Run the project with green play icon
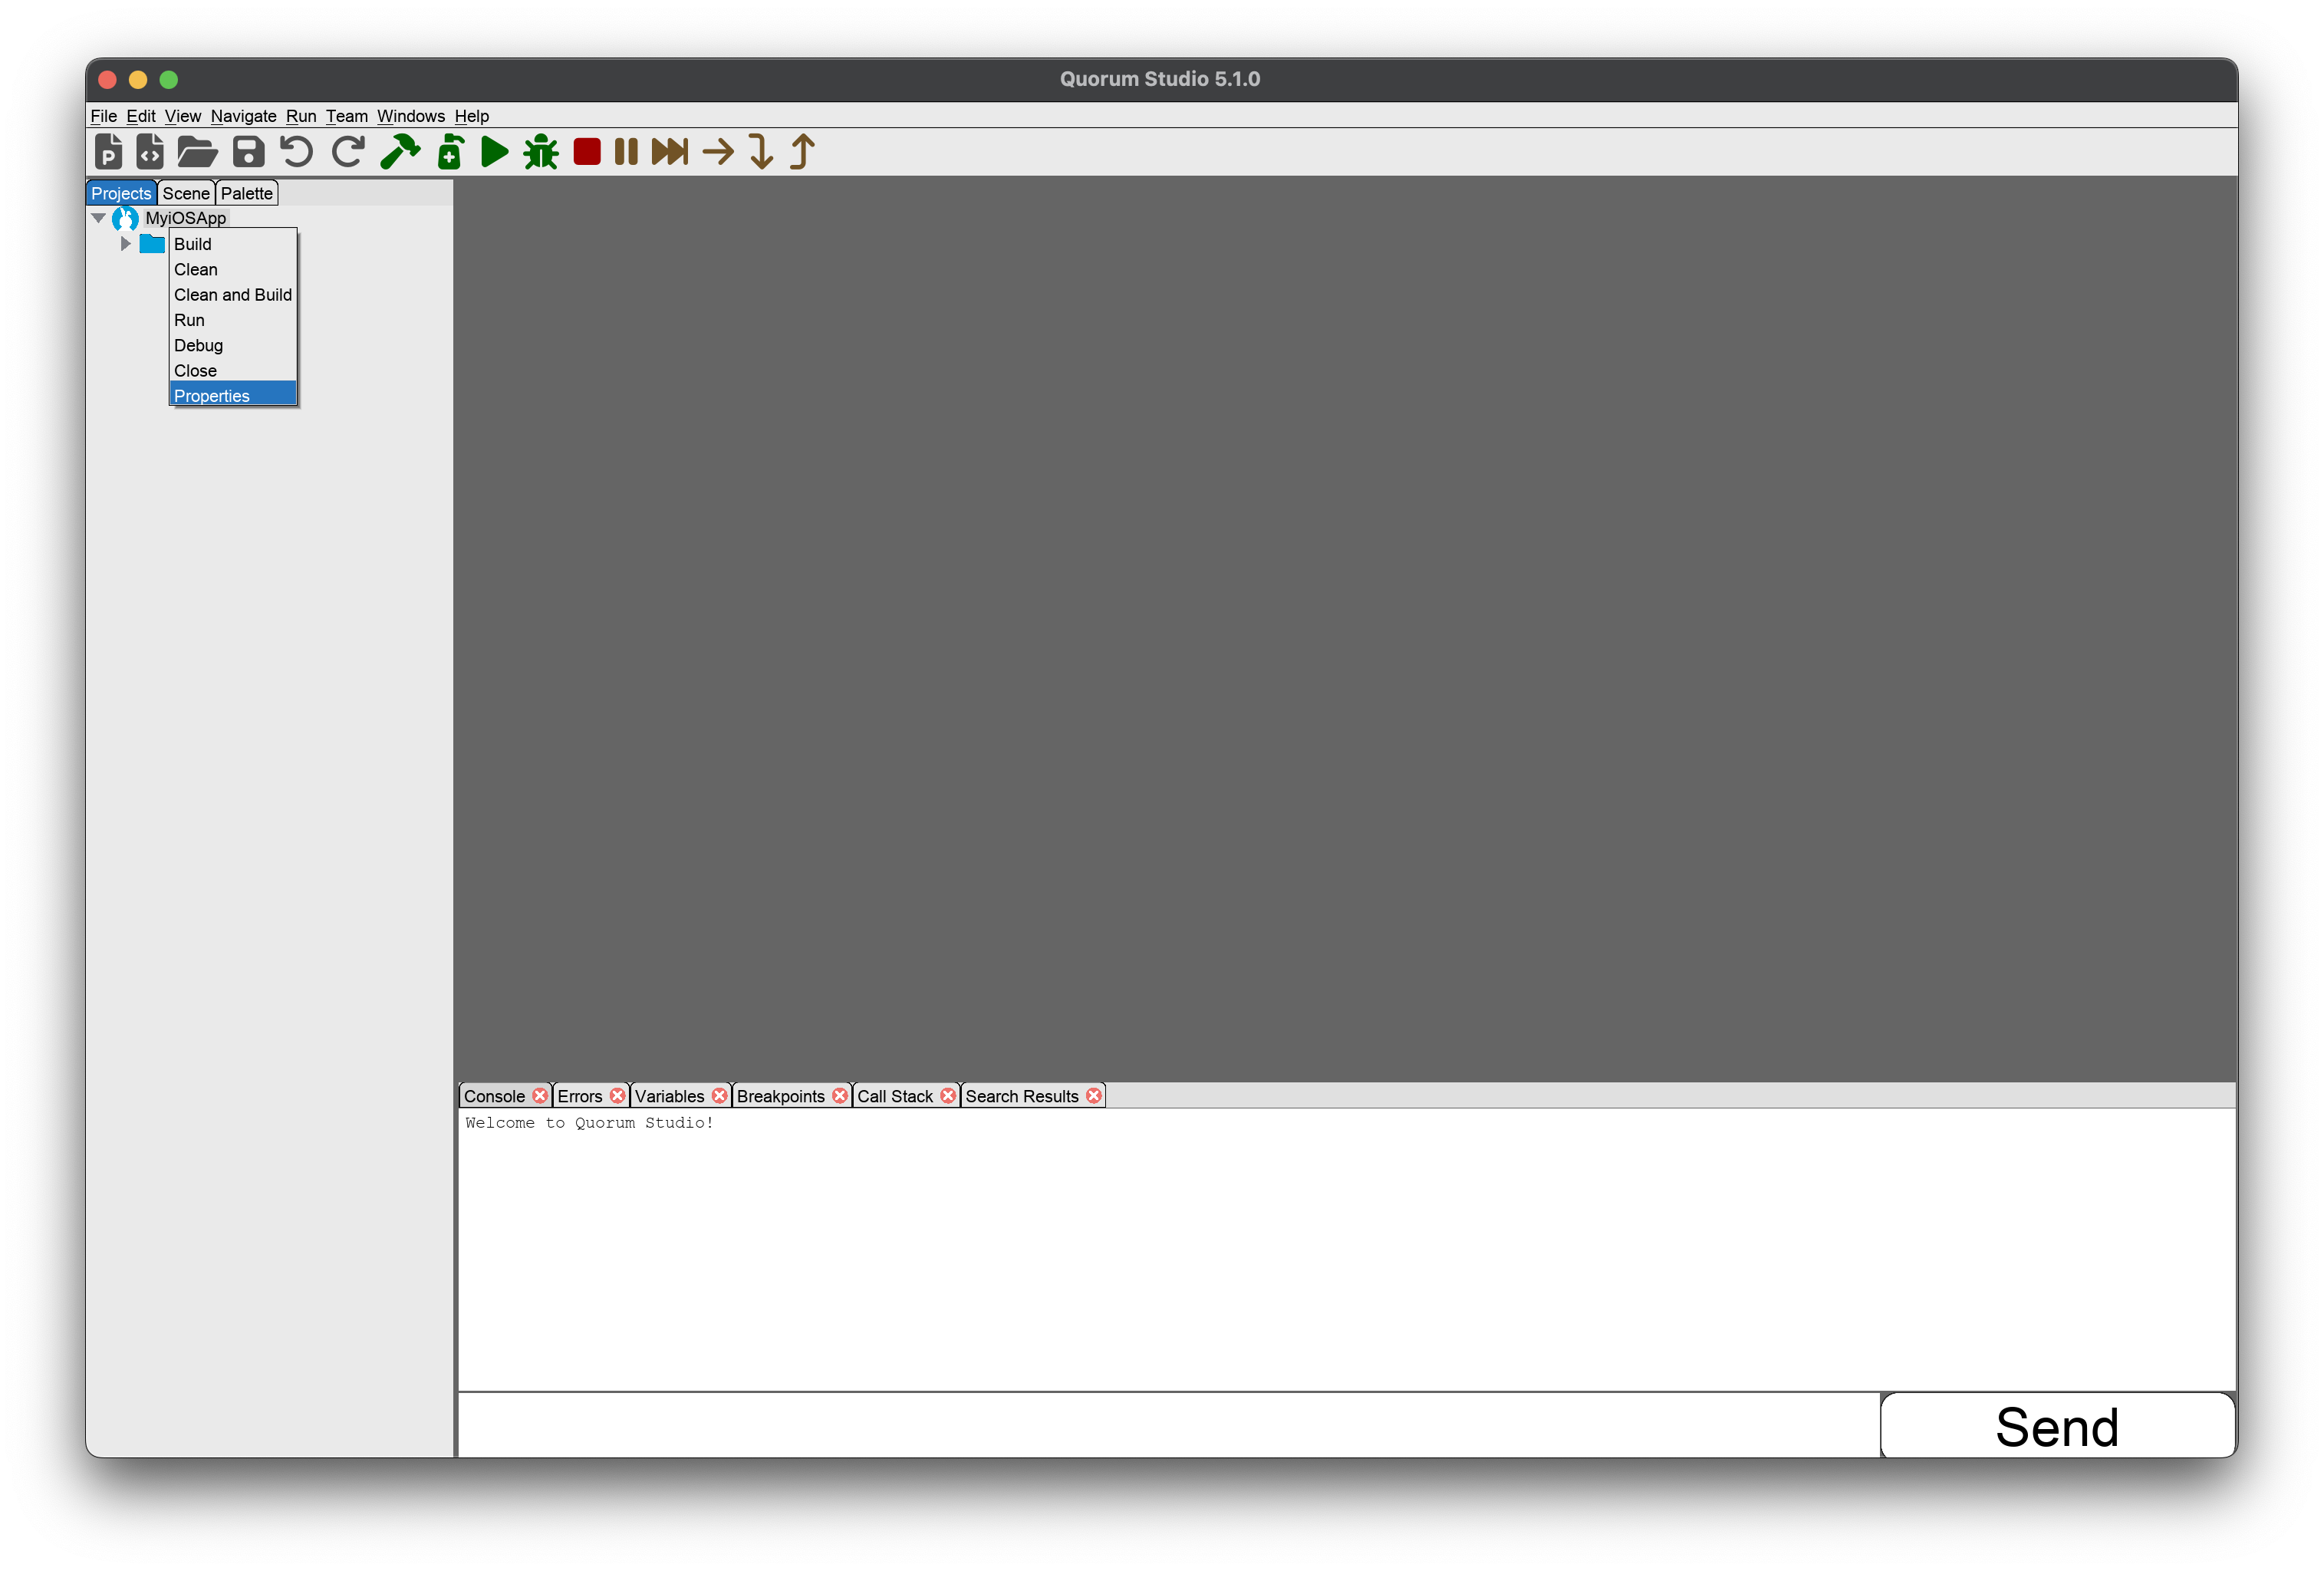The width and height of the screenshot is (2324, 1571). (x=494, y=152)
